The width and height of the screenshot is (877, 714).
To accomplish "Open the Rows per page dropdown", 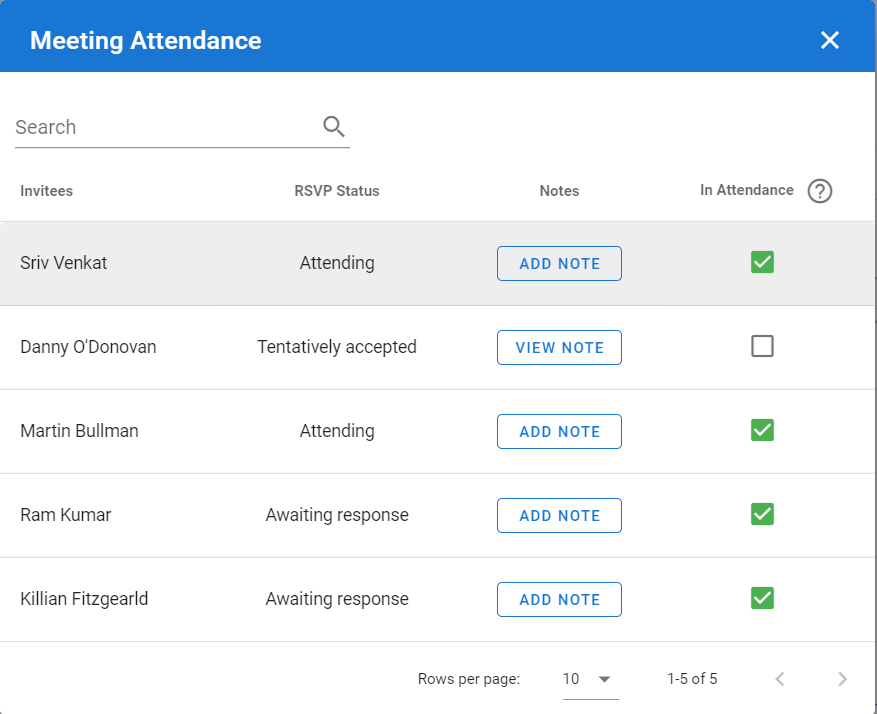I will (x=590, y=679).
